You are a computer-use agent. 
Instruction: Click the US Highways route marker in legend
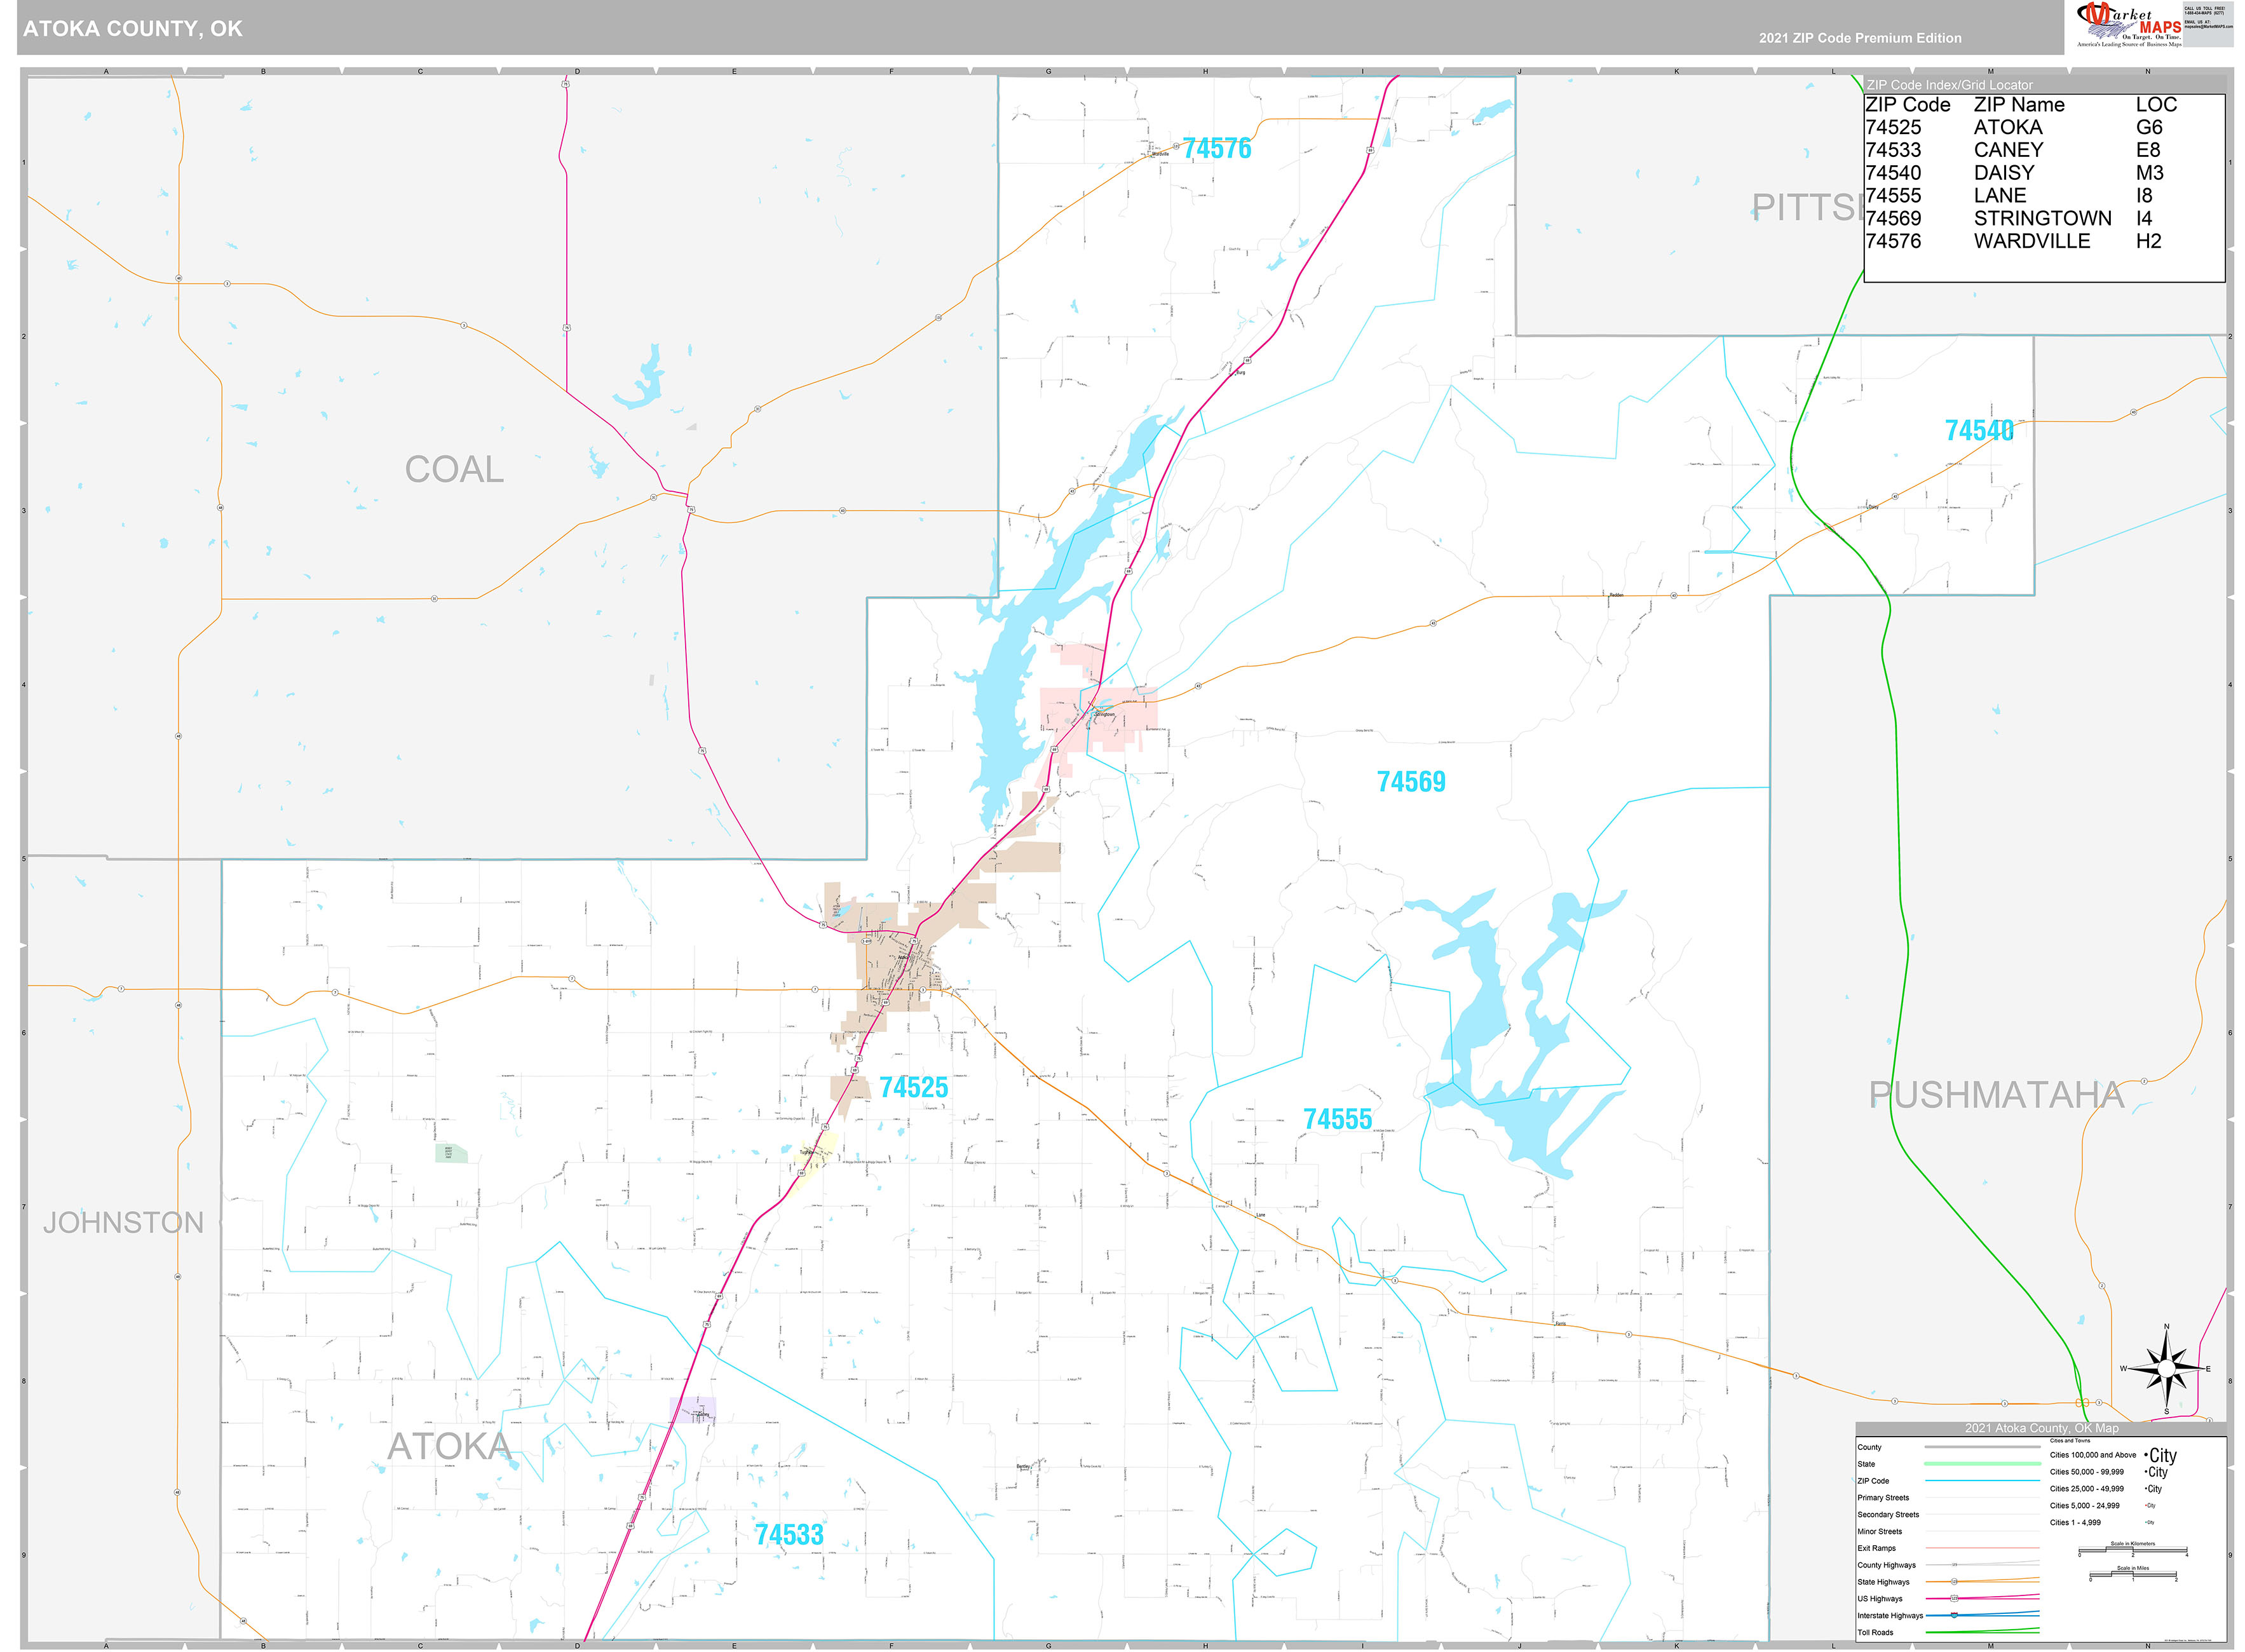click(x=1954, y=1599)
